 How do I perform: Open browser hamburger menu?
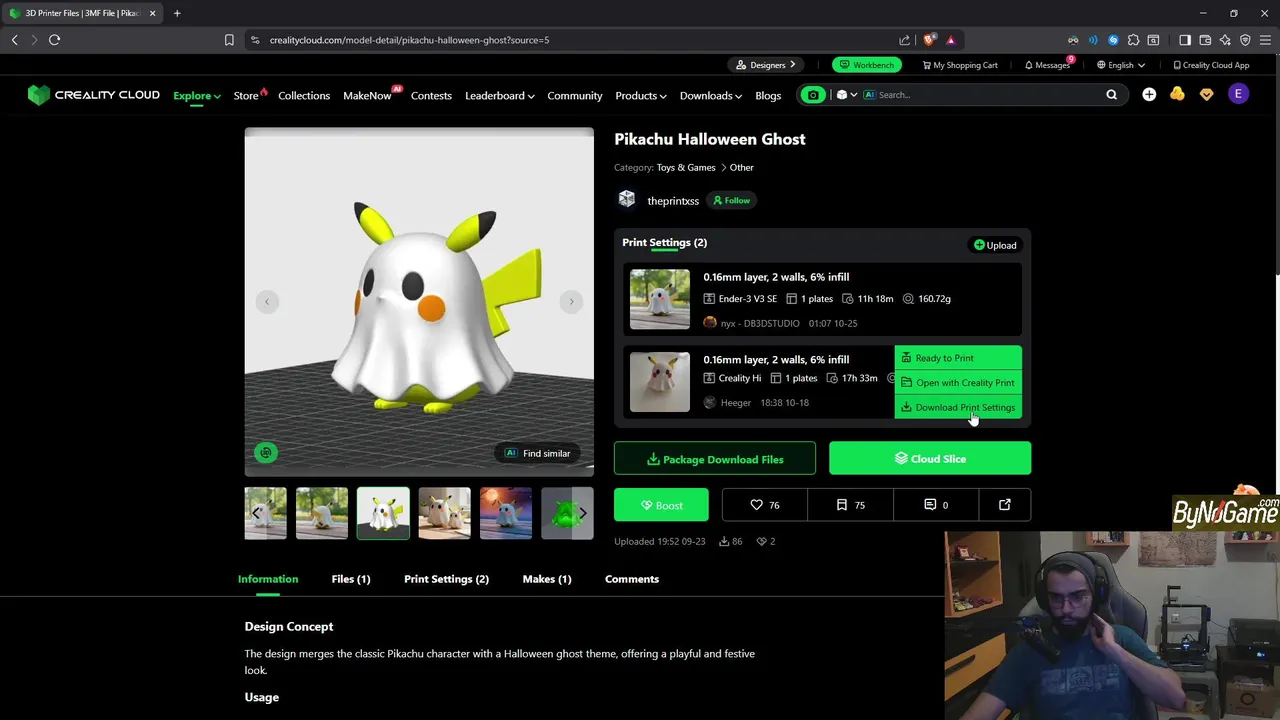coord(1264,40)
